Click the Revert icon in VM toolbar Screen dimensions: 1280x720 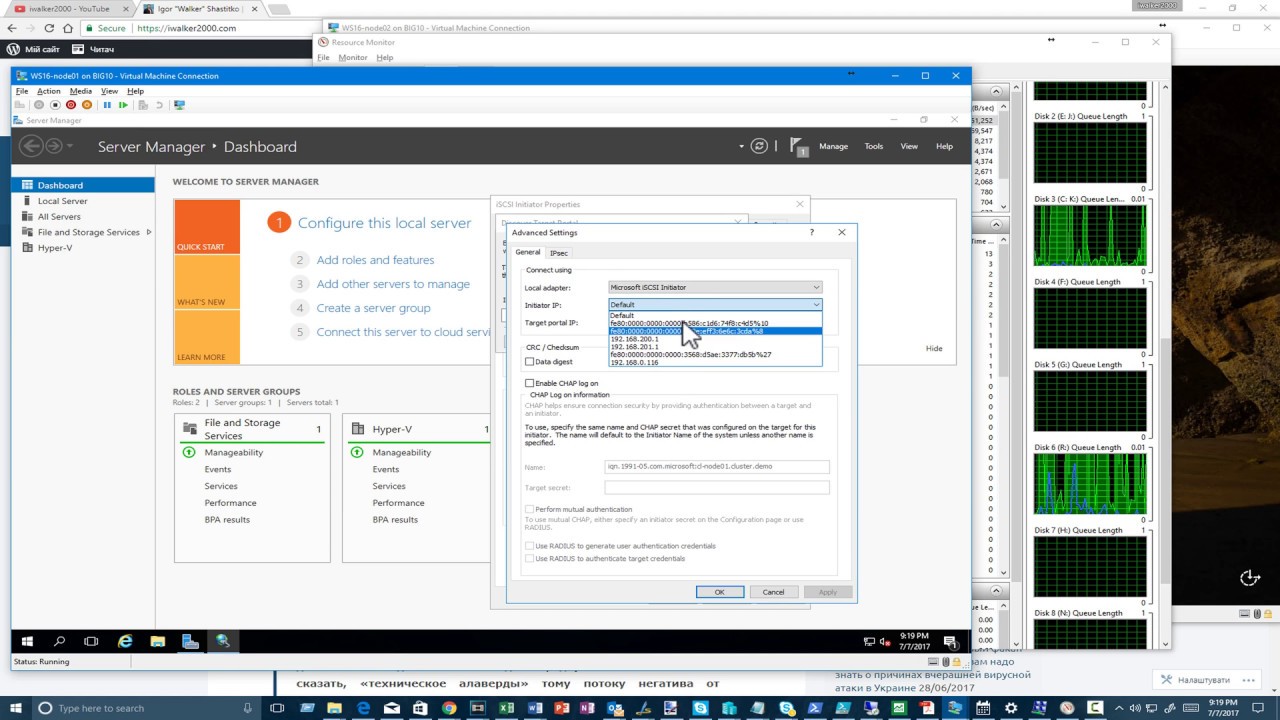click(x=159, y=105)
